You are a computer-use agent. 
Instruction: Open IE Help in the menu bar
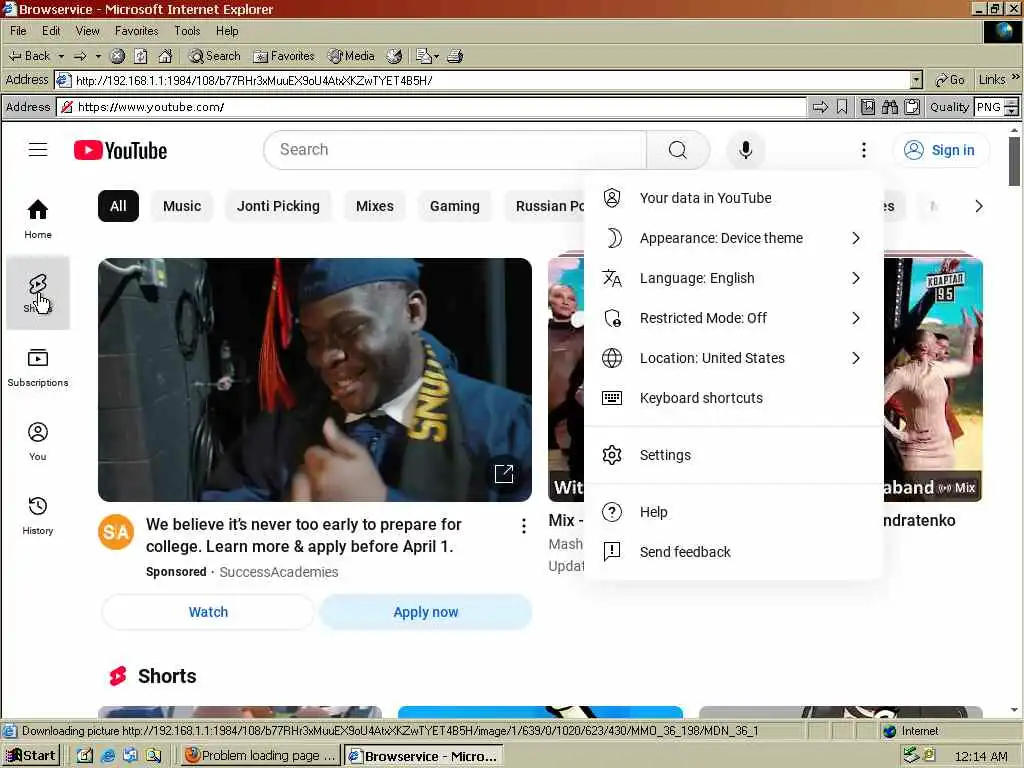(x=227, y=31)
